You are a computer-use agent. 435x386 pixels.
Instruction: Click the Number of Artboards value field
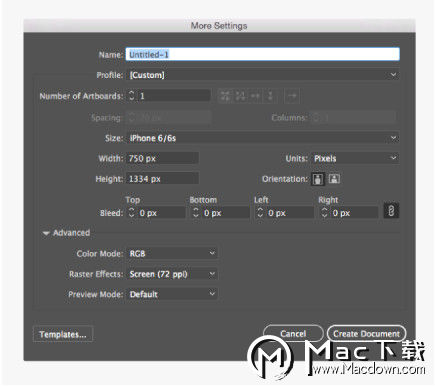174,96
